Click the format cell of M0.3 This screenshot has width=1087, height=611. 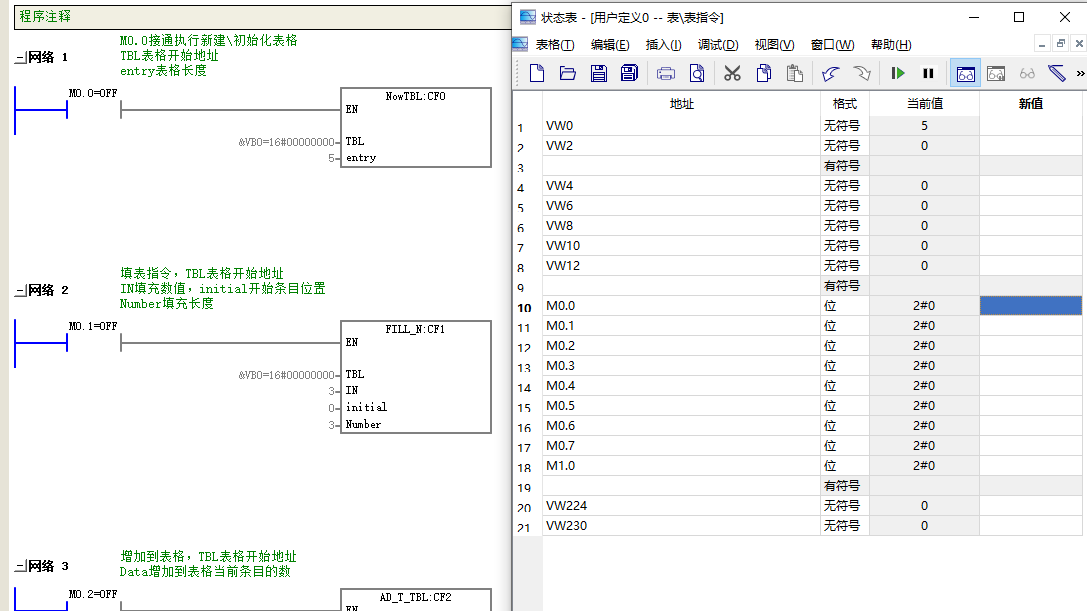(844, 366)
